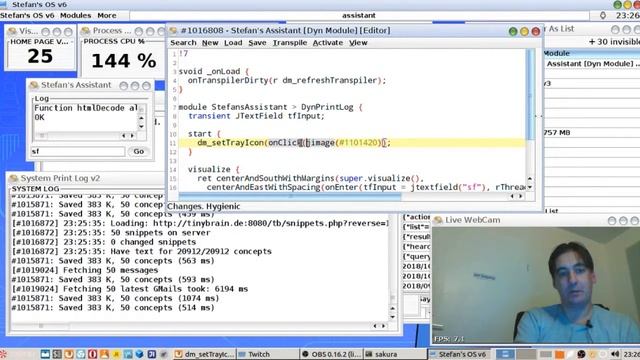This screenshot has width=640, height=360.
Task: Click the svoid _onLoad code line
Action: coord(213,71)
